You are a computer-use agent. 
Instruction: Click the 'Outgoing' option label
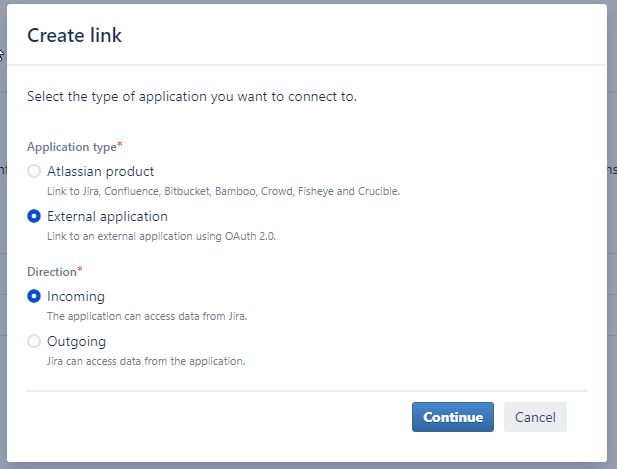pyautogui.click(x=76, y=342)
